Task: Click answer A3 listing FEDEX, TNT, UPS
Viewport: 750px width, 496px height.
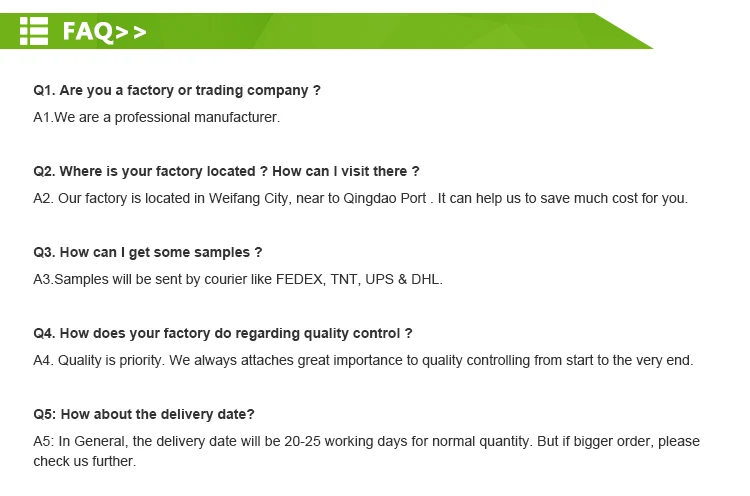Action: point(237,279)
